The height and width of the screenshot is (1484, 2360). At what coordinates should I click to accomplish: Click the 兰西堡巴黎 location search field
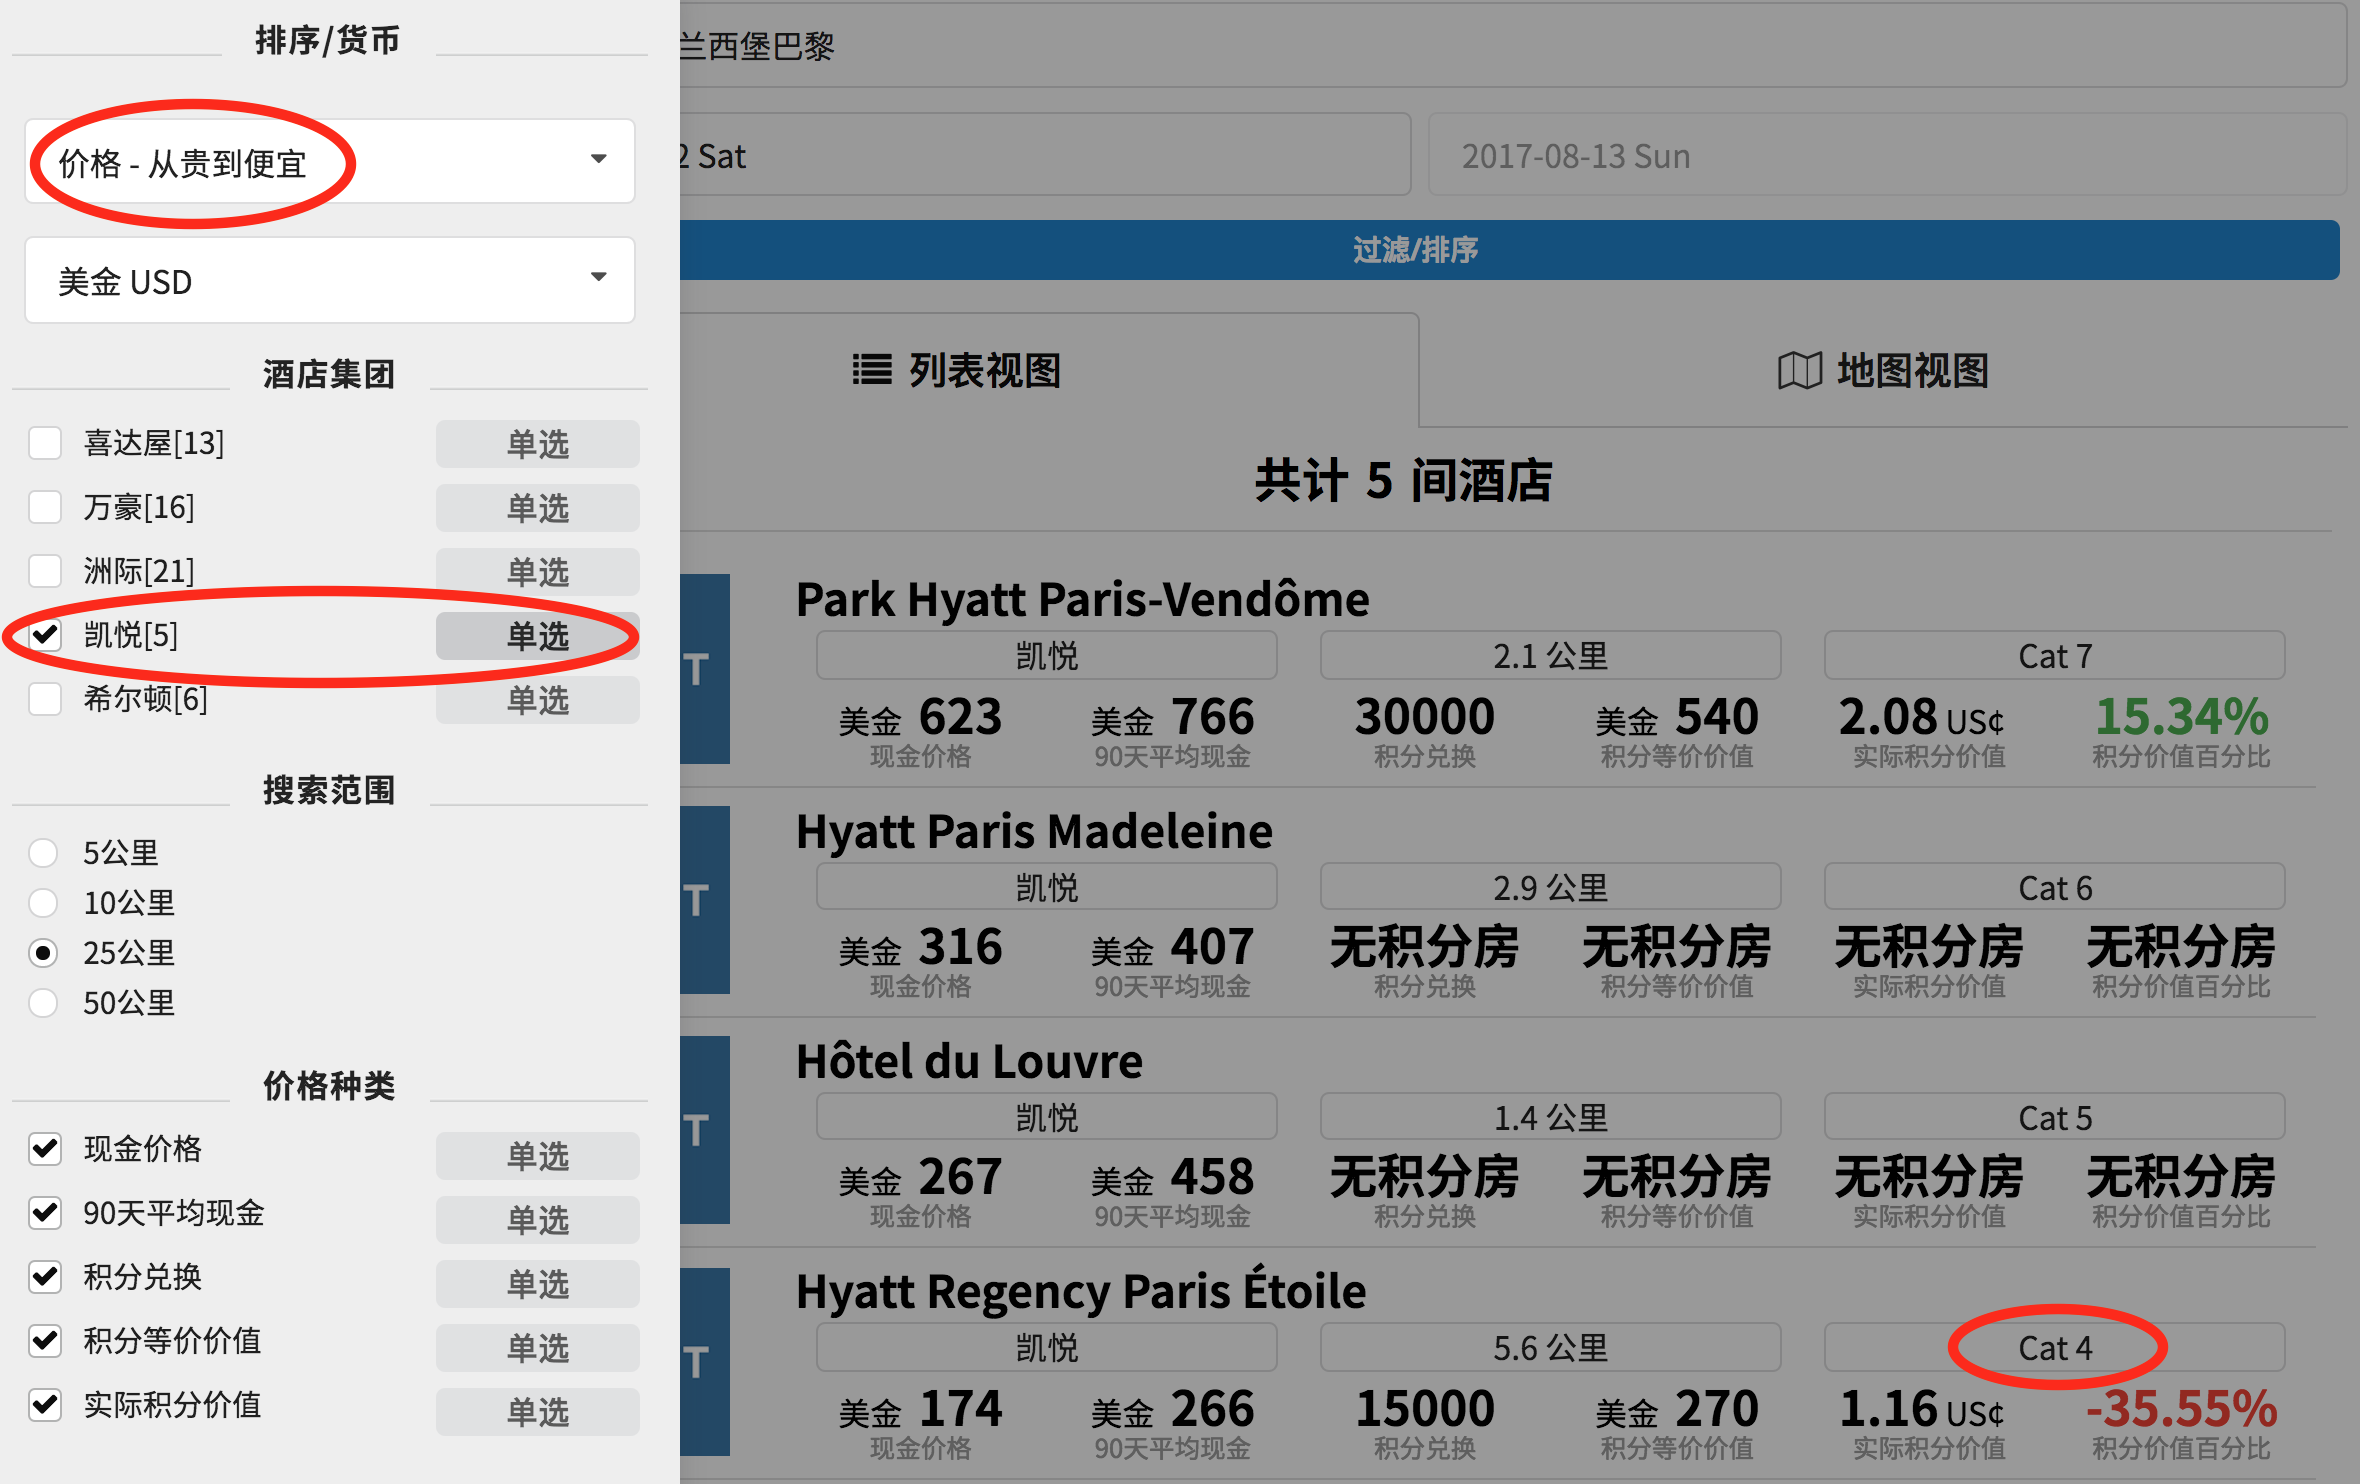click(1513, 45)
